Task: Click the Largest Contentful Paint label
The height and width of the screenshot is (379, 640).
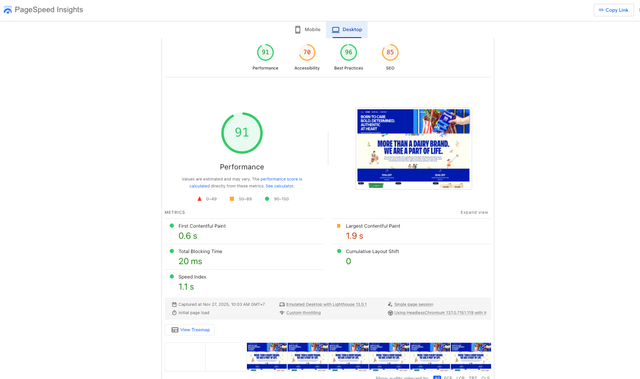Action: click(x=373, y=226)
